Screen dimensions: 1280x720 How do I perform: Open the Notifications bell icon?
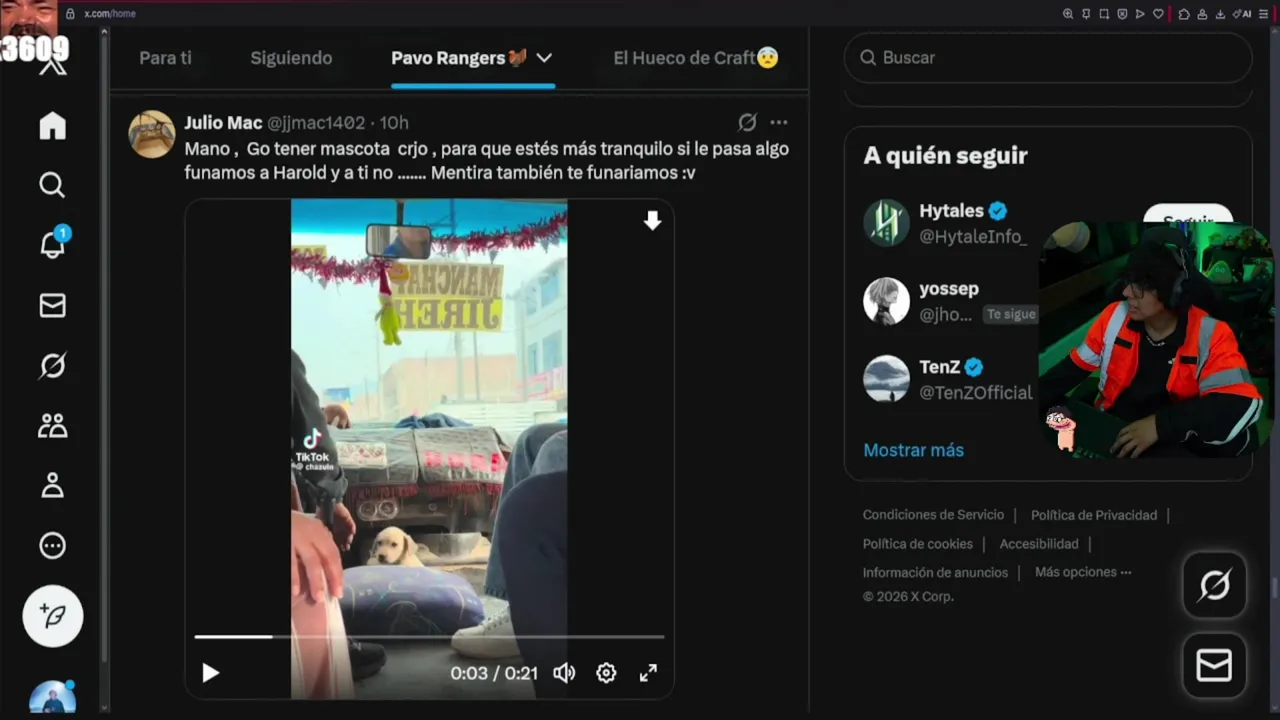52,244
